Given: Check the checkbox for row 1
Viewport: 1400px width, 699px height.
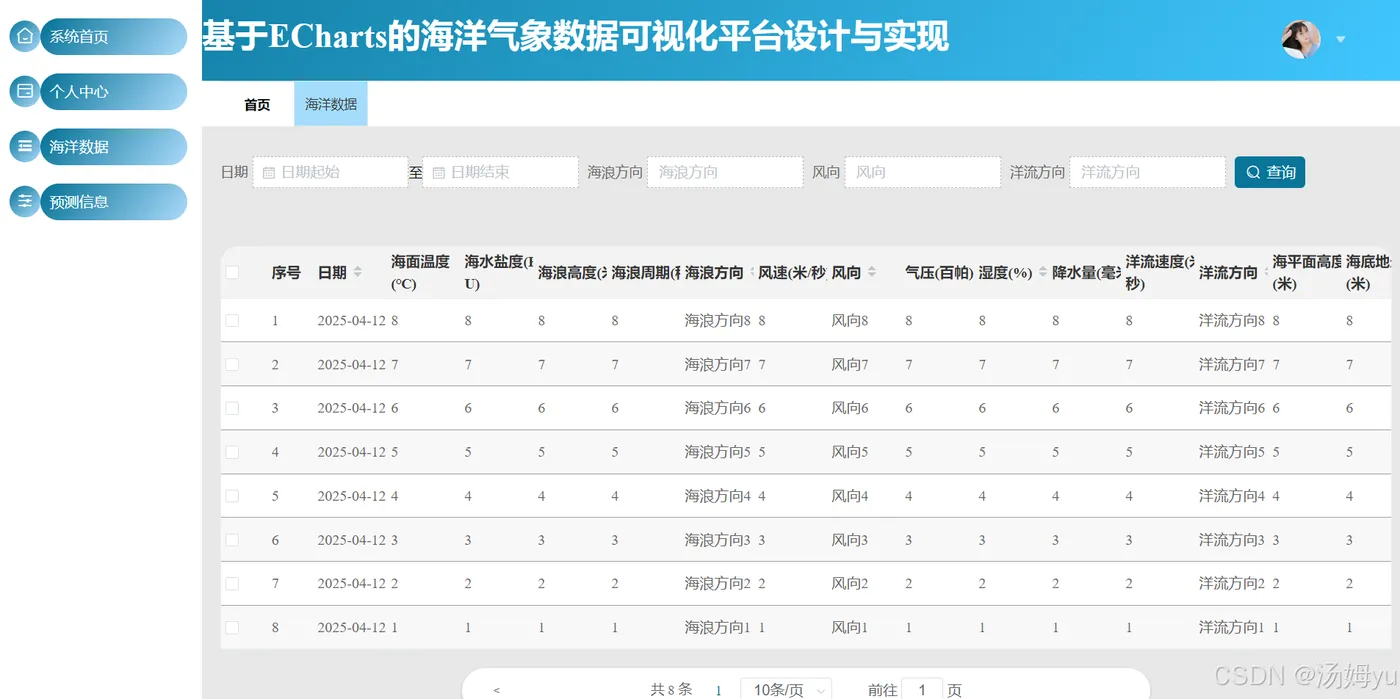Looking at the screenshot, I should coord(232,320).
